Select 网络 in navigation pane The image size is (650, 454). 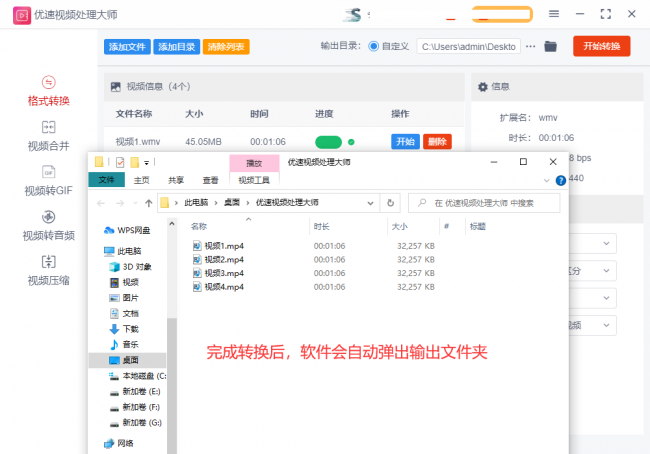tap(119, 443)
